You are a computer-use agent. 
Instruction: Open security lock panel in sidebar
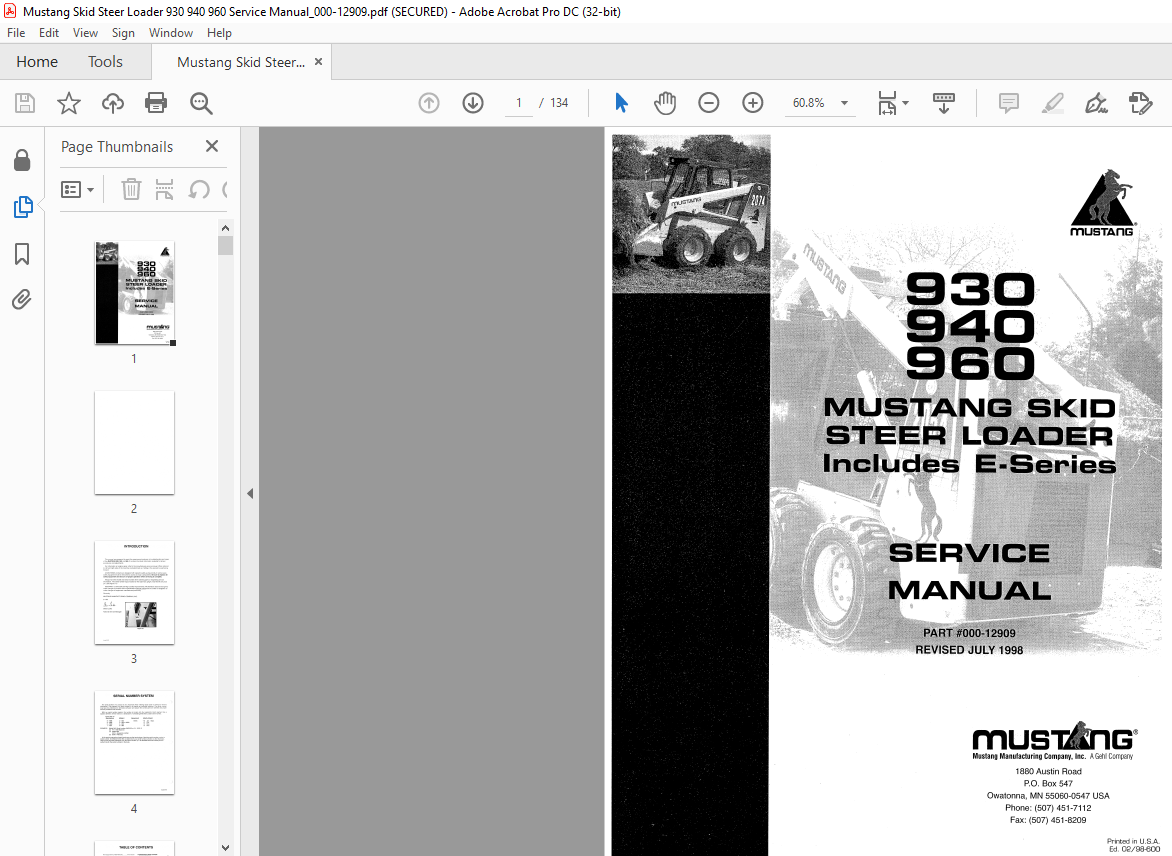(x=22, y=160)
